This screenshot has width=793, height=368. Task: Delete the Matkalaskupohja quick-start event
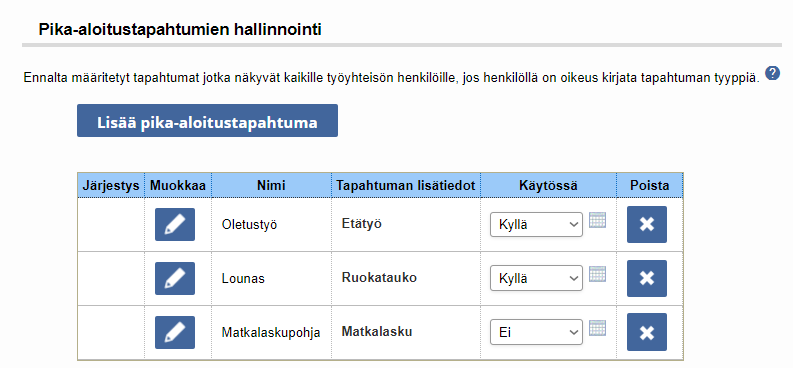[x=647, y=332]
